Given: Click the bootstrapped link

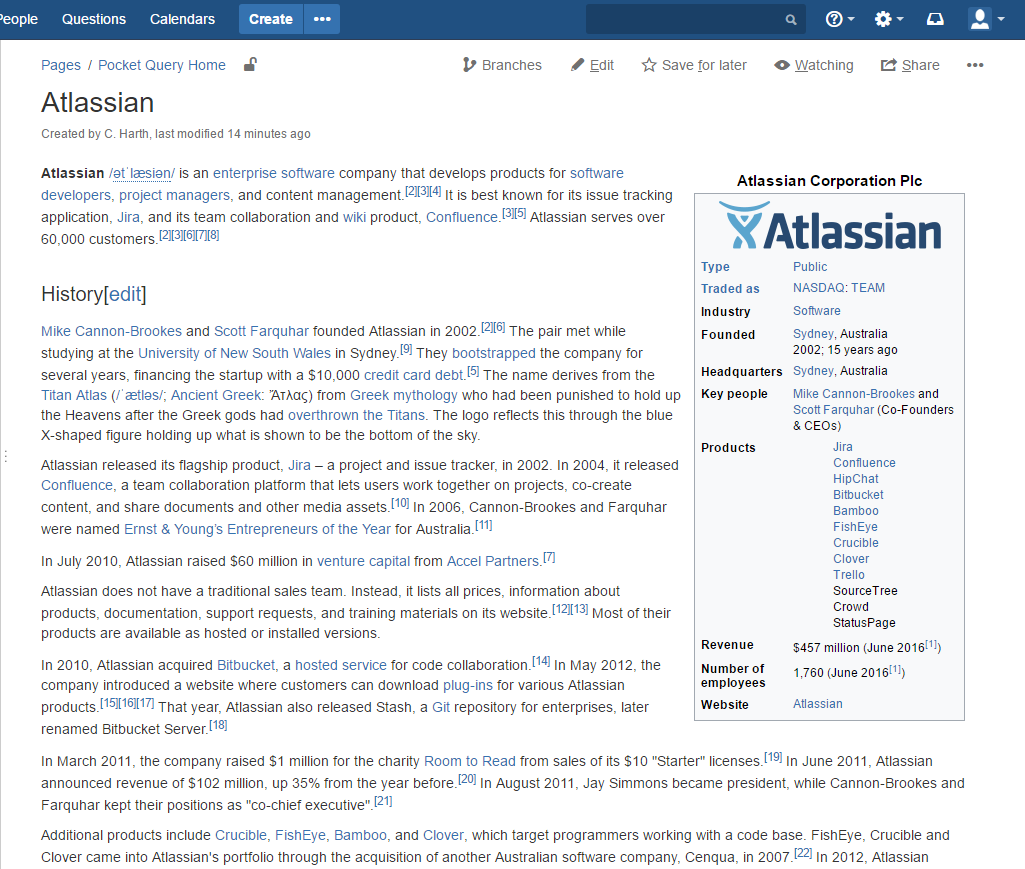Looking at the screenshot, I should (494, 353).
